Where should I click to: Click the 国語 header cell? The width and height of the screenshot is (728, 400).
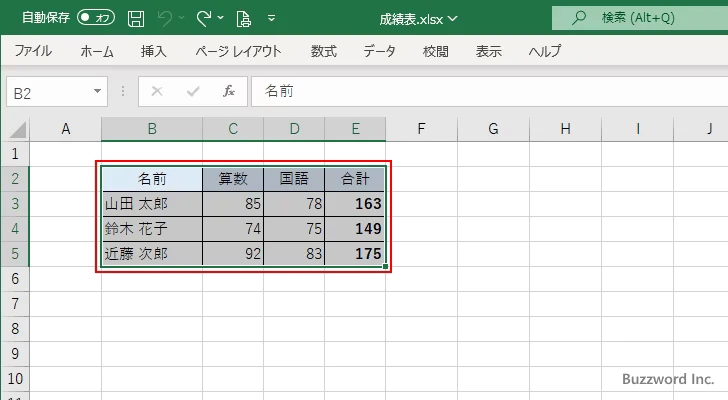click(294, 179)
